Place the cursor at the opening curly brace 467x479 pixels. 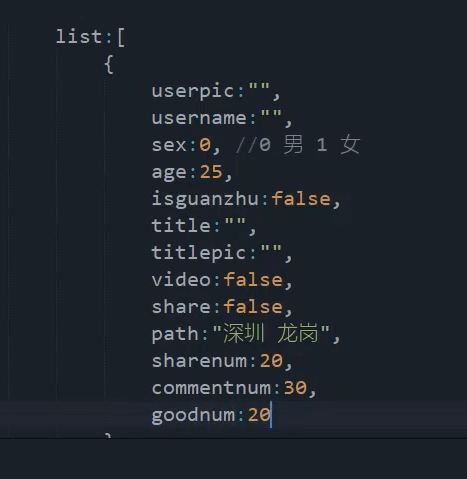tap(109, 64)
